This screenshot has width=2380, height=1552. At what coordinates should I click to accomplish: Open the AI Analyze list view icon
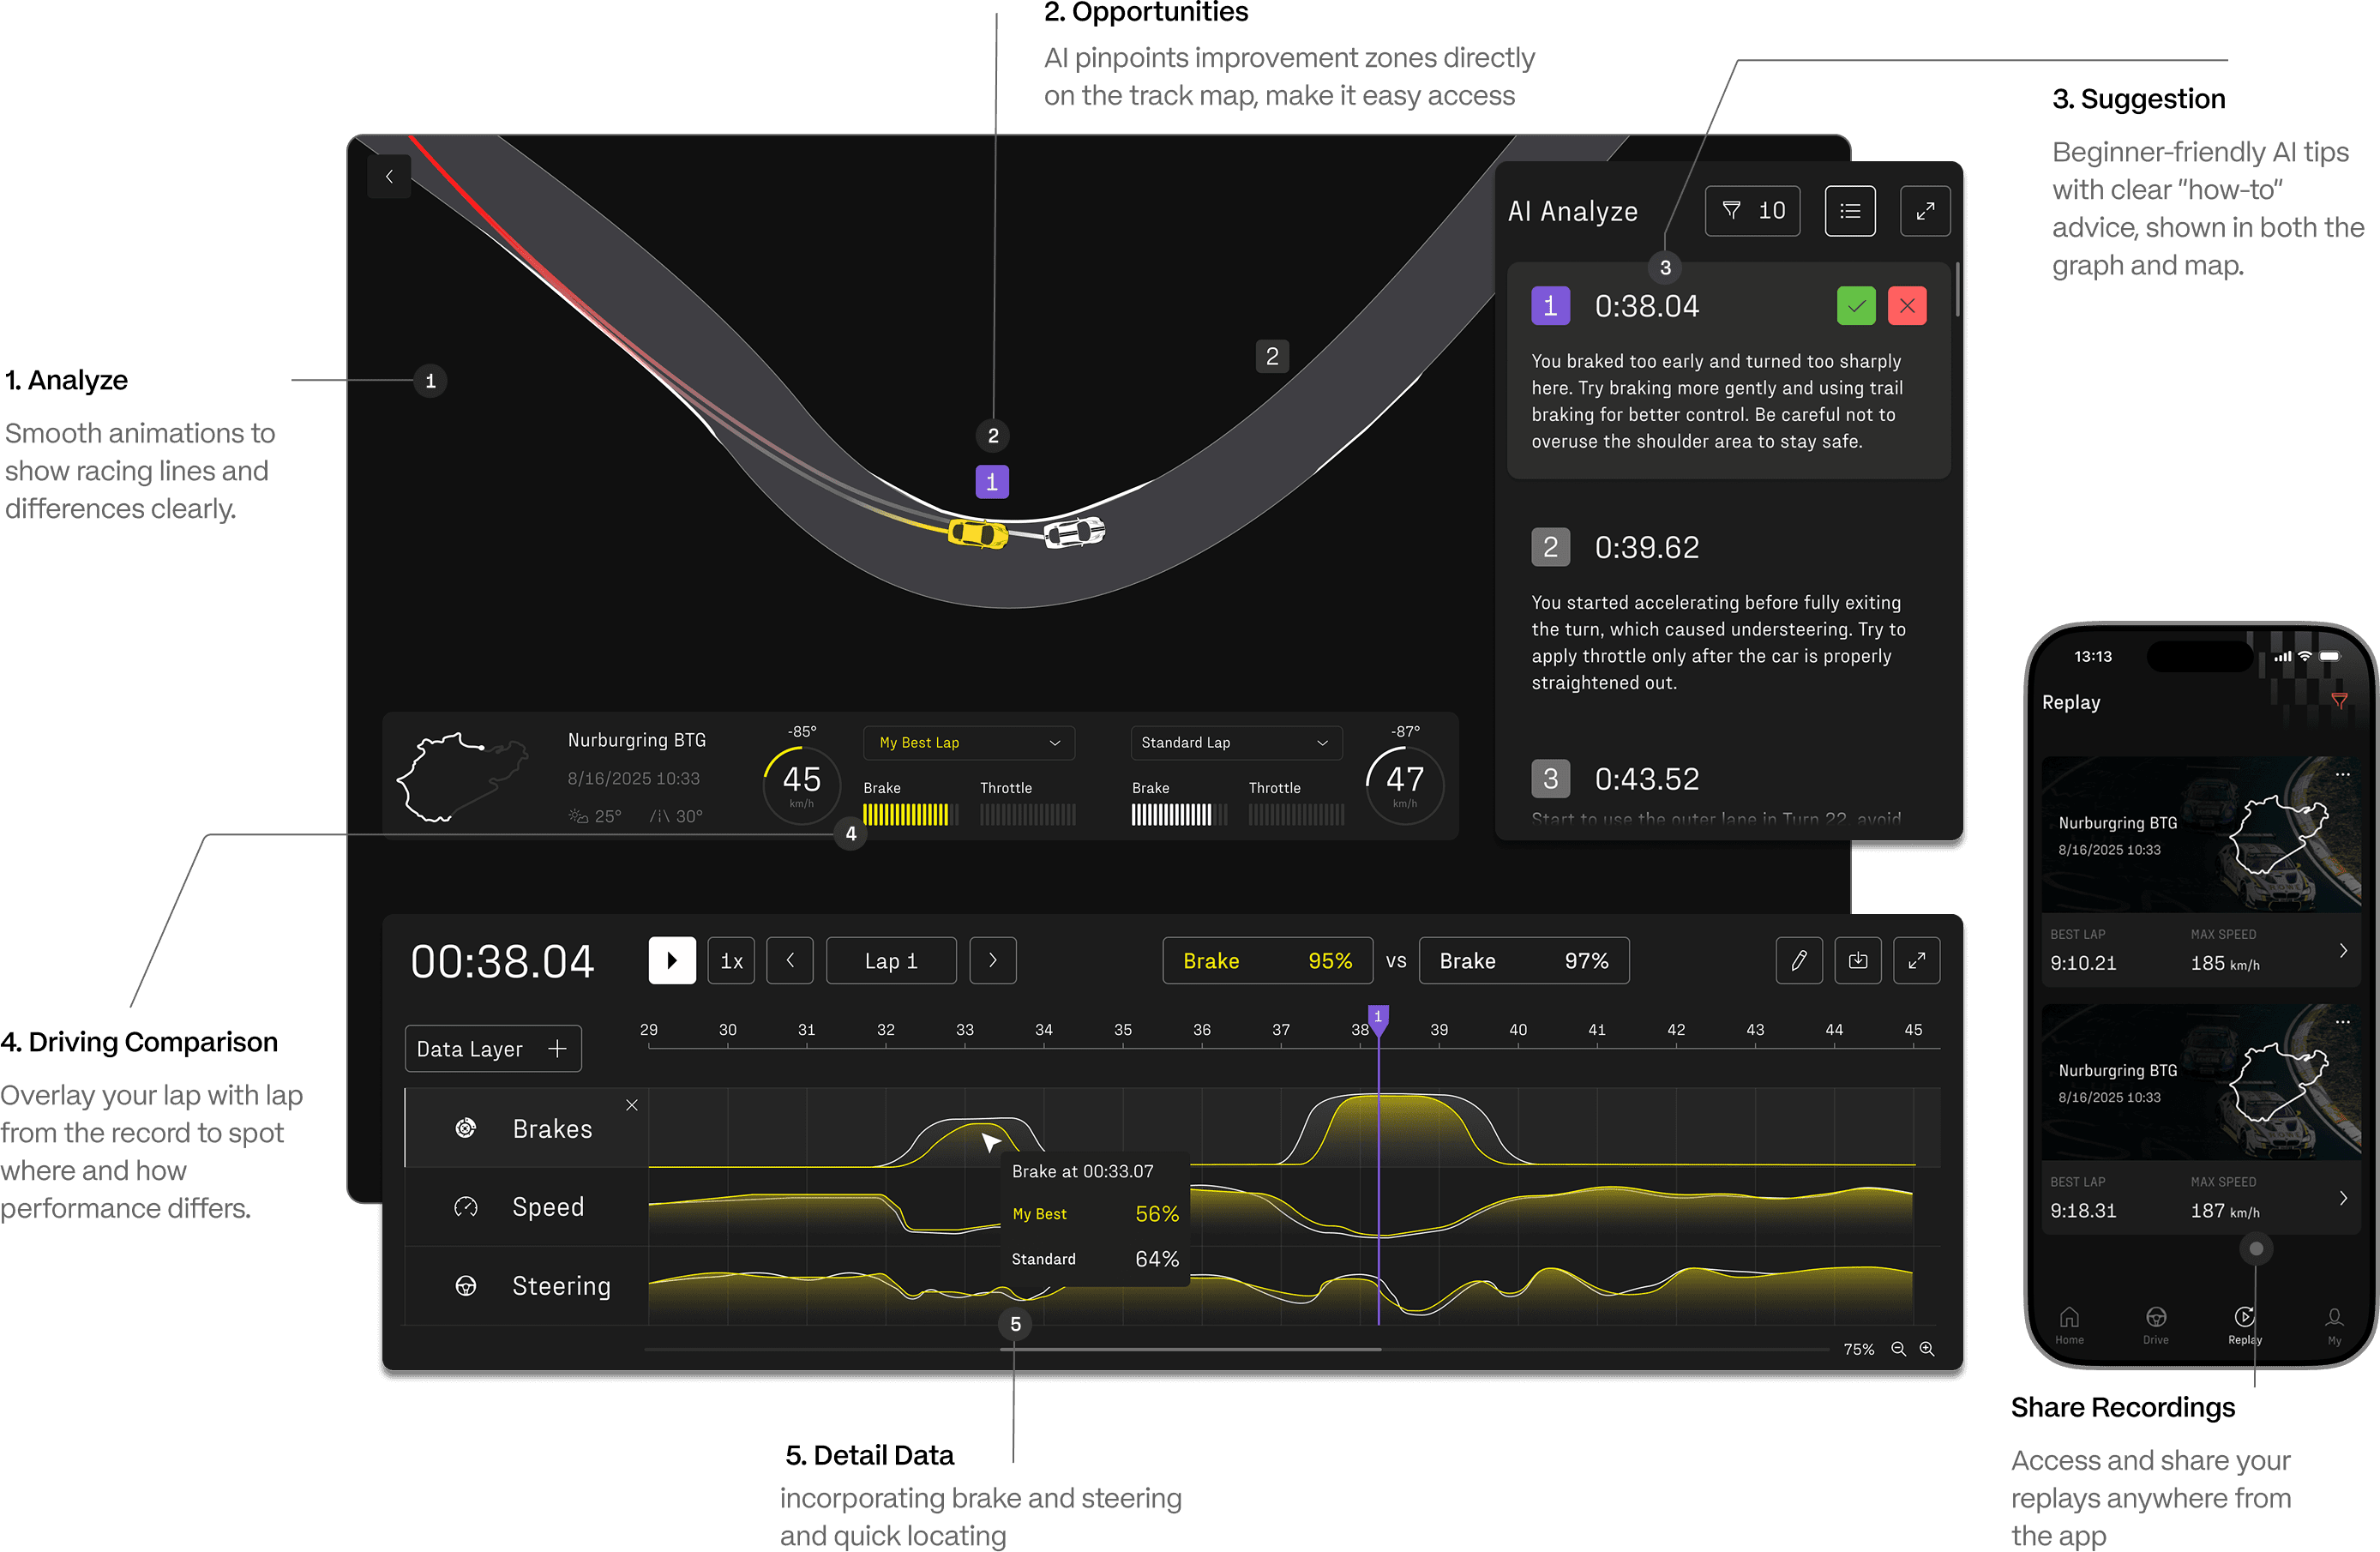pos(1849,211)
